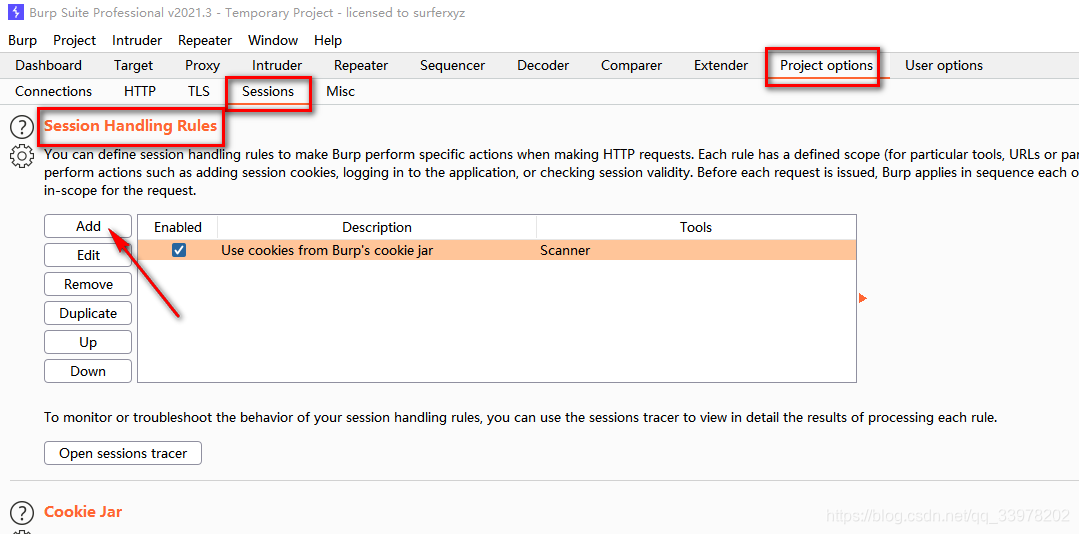Click the Edit rule button
Screen dimensions: 1079x534
[x=88, y=255]
